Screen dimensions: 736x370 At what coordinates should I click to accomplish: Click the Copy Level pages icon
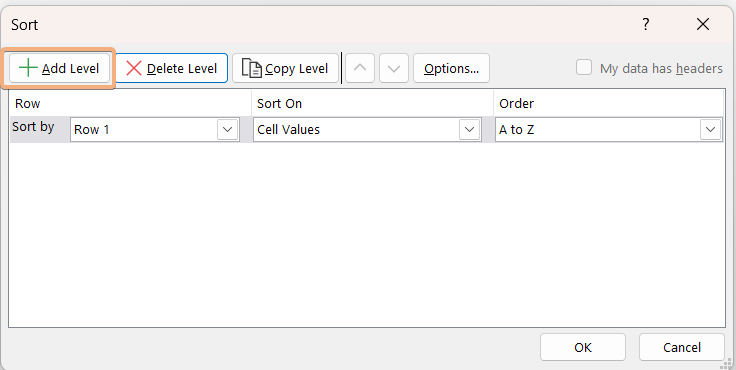[252, 69]
